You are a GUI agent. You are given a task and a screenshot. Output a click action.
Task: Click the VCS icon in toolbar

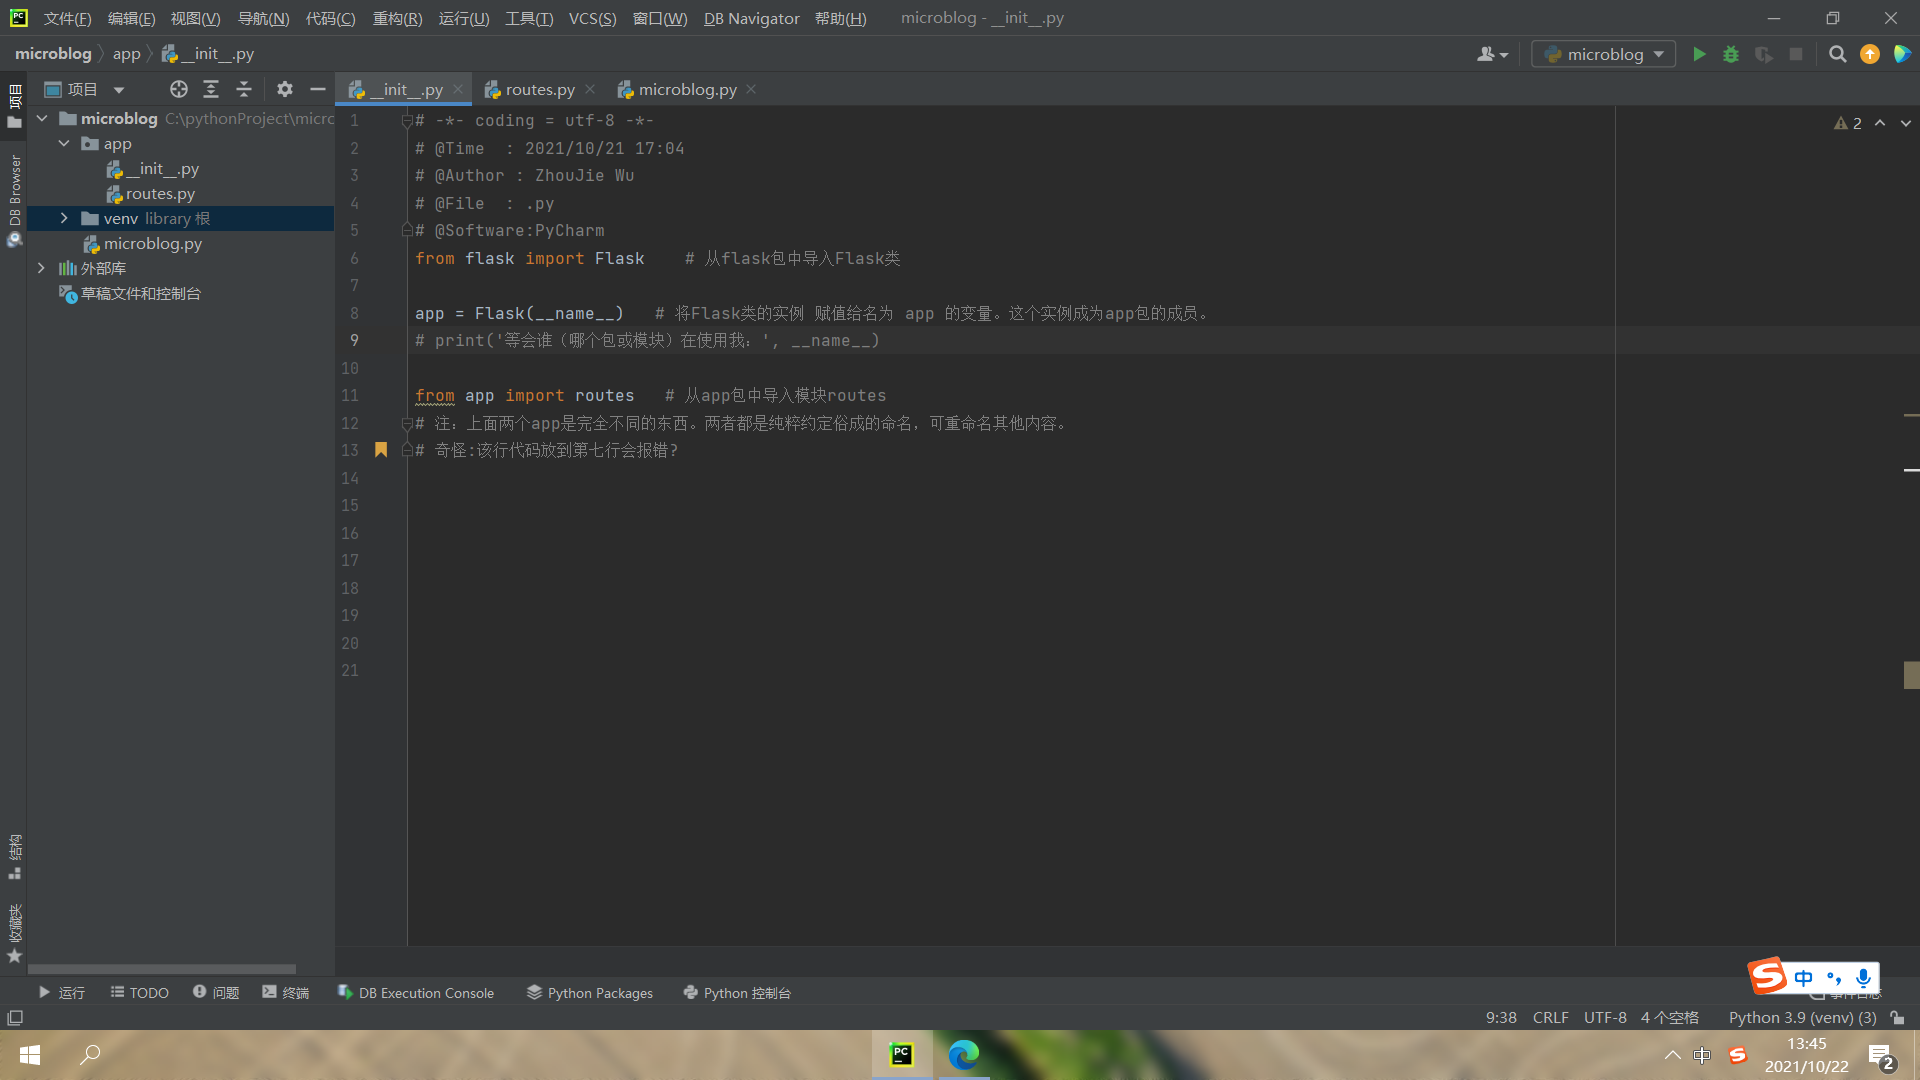coord(1870,54)
